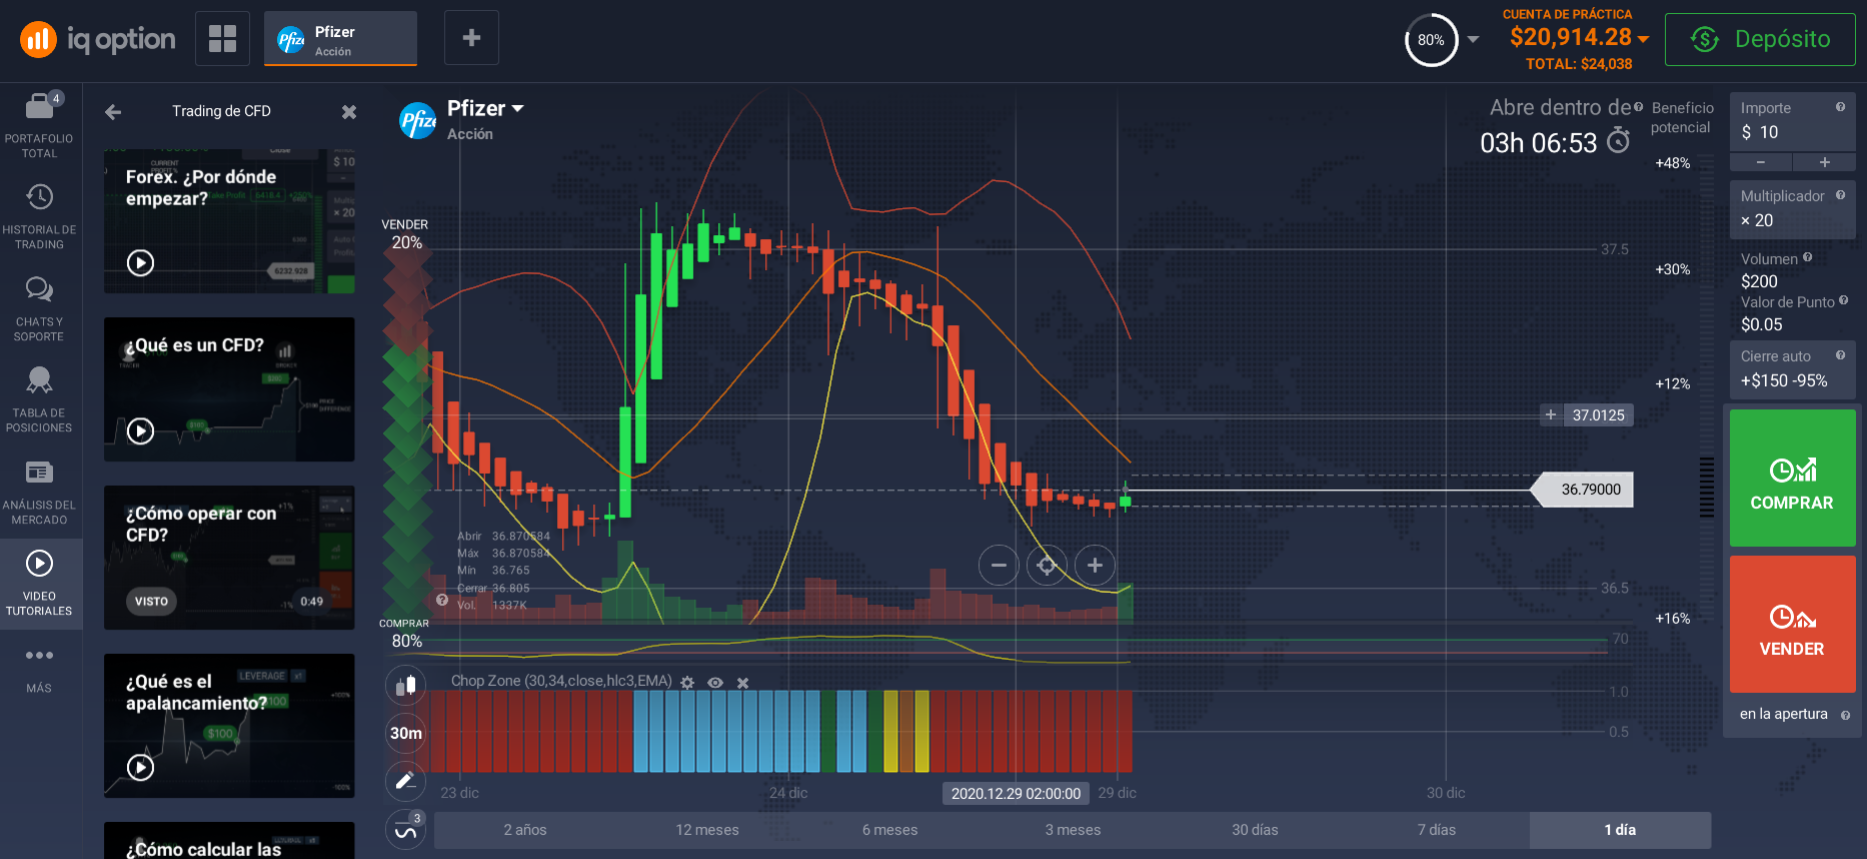Open the candle info help icon
1867x859 pixels.
(x=442, y=600)
